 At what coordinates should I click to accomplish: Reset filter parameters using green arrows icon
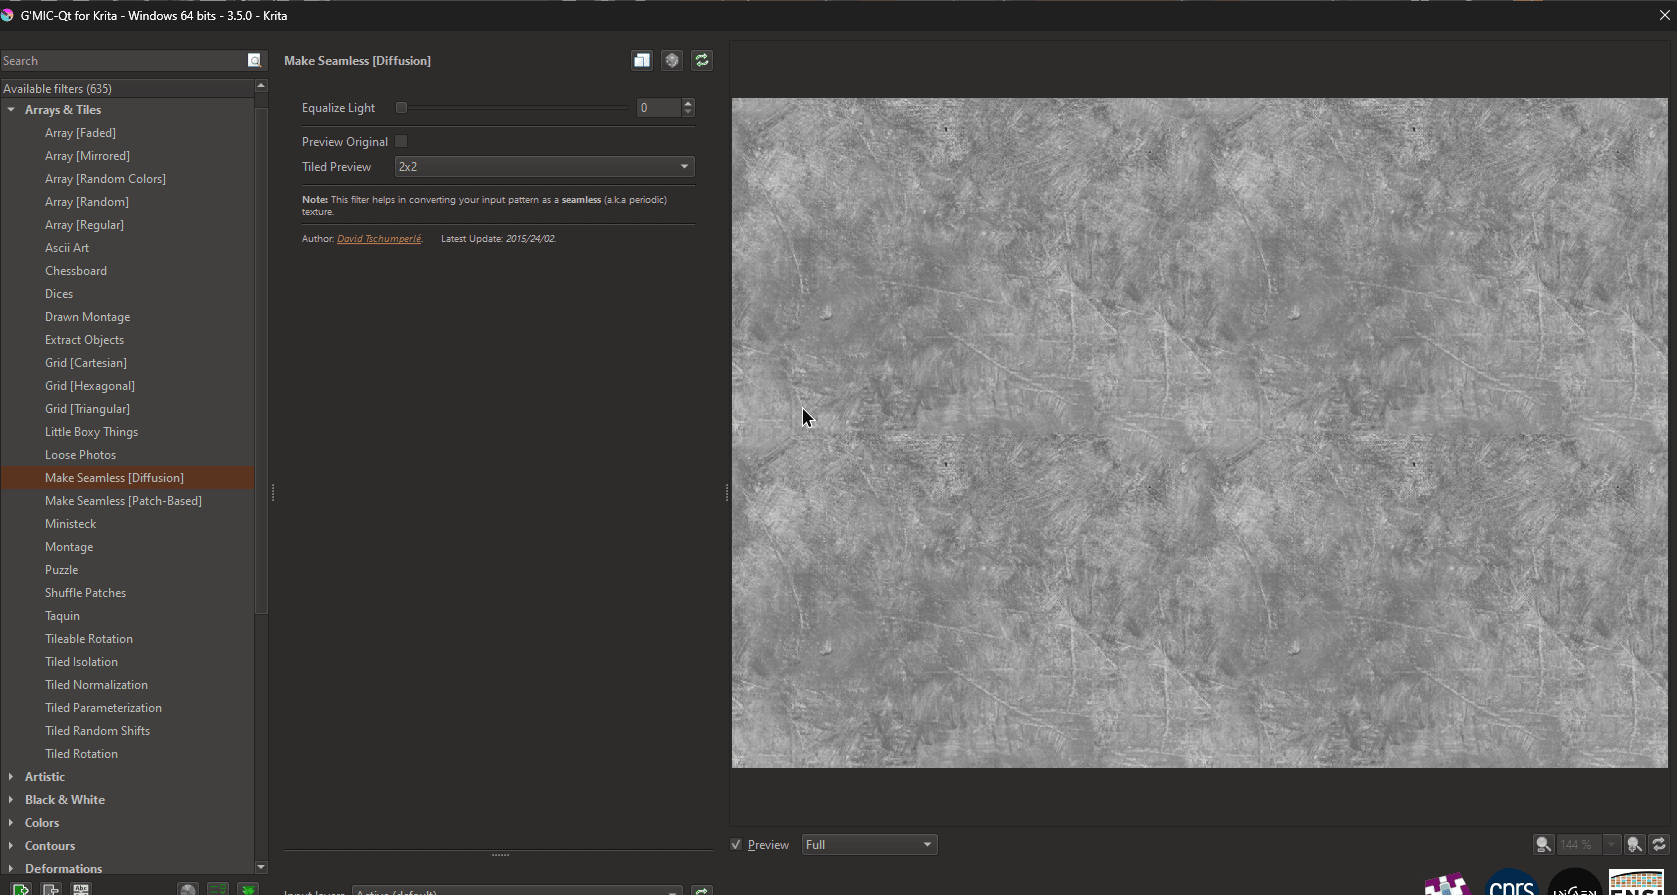coord(702,61)
